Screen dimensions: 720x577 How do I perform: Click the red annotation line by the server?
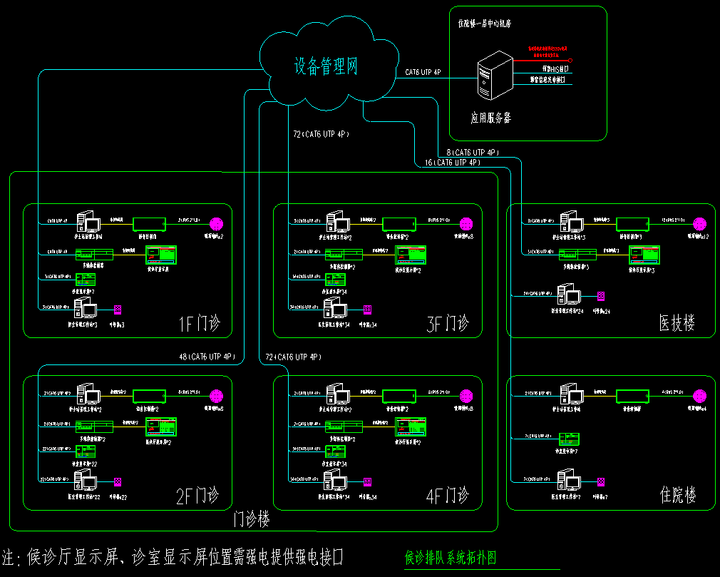[x=542, y=60]
